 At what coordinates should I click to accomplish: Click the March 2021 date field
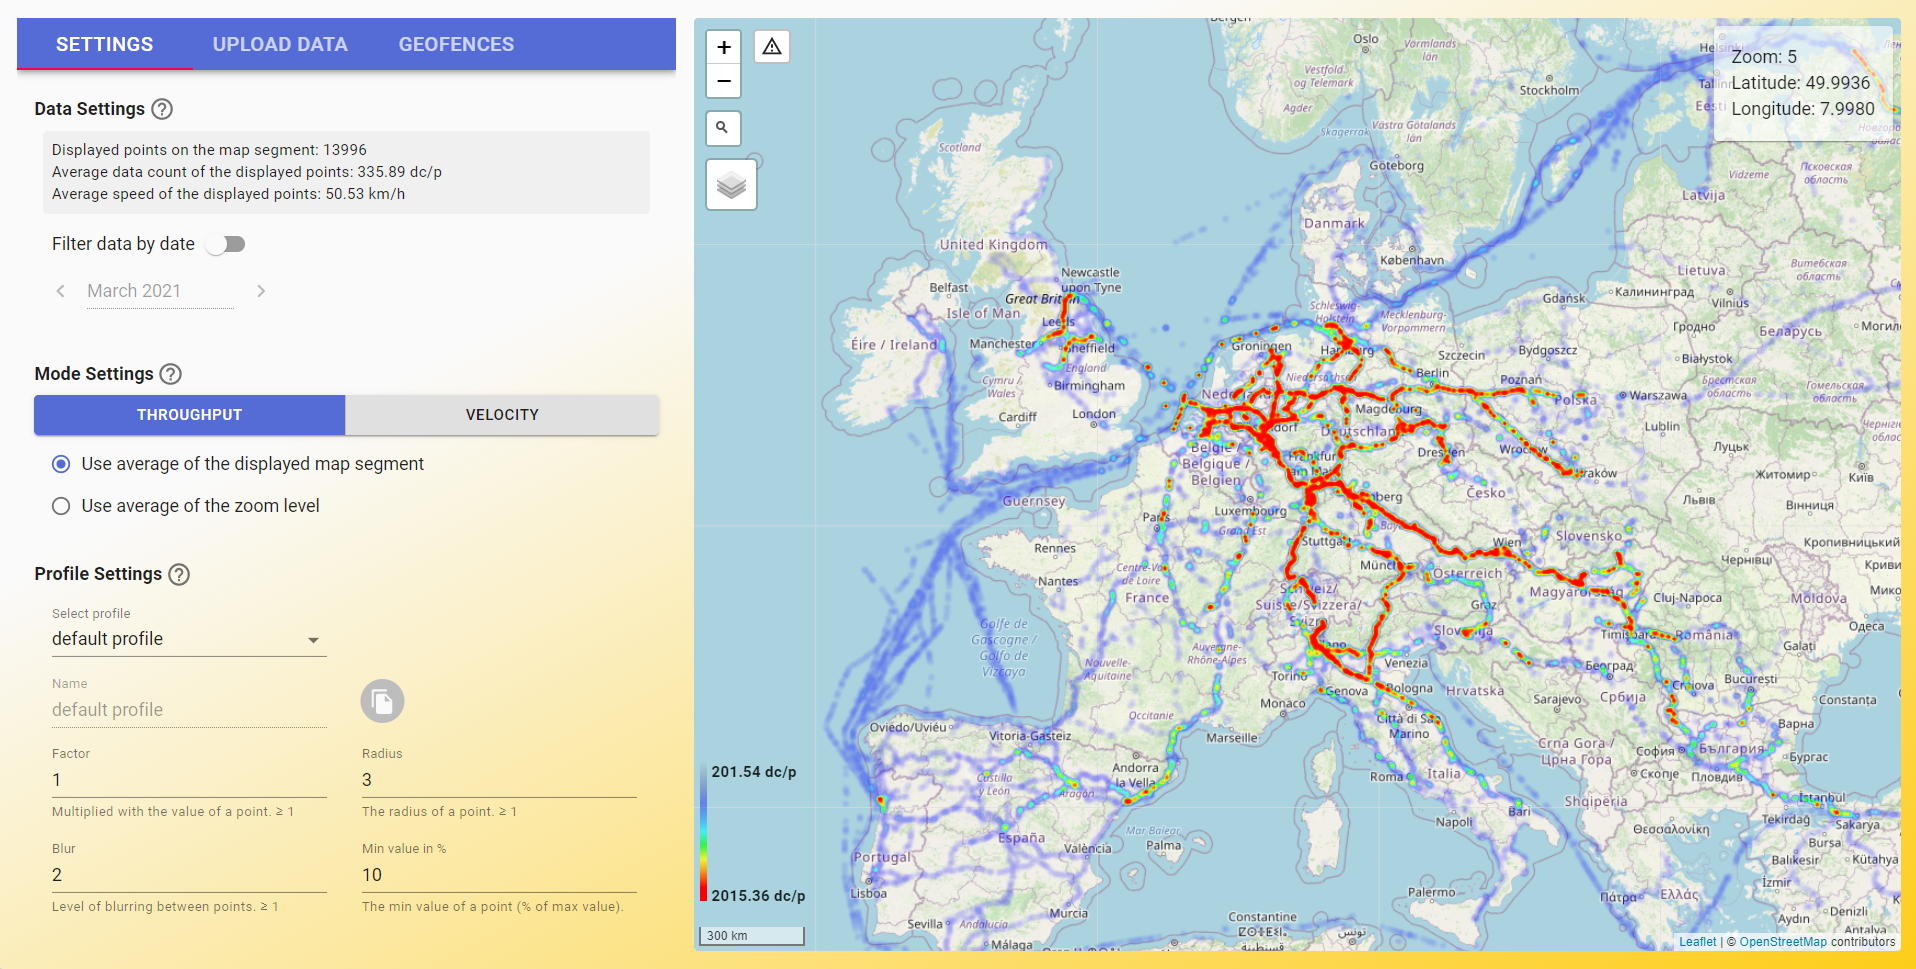(x=160, y=291)
